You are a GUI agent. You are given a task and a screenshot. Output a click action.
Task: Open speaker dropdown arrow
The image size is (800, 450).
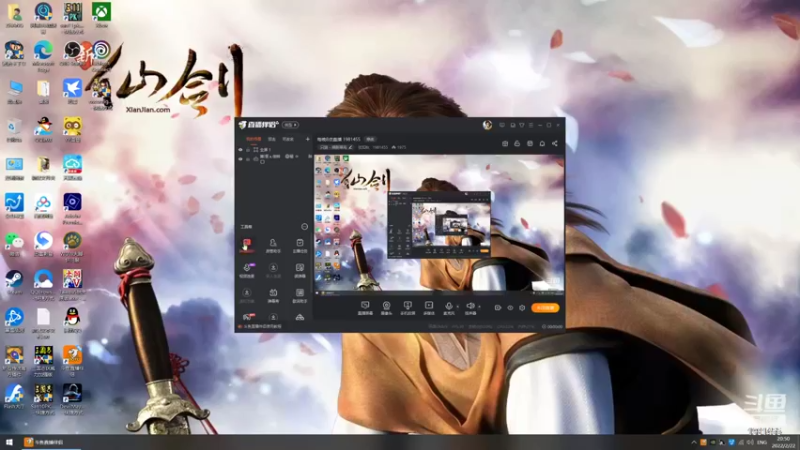pyautogui.click(x=479, y=307)
